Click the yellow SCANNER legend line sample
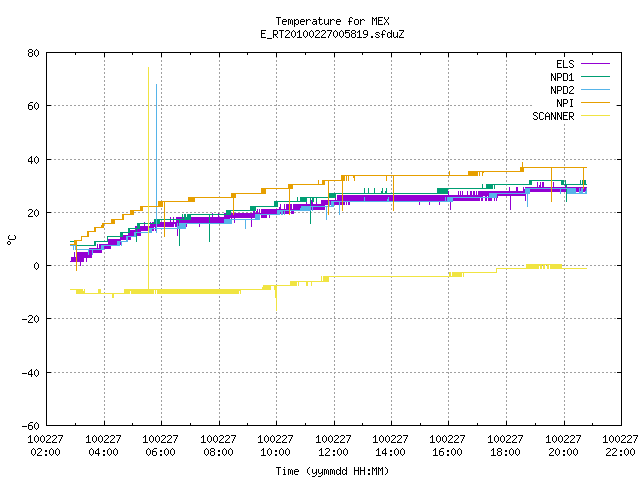Screen dimensions: 640x480 pyautogui.click(x=596, y=116)
